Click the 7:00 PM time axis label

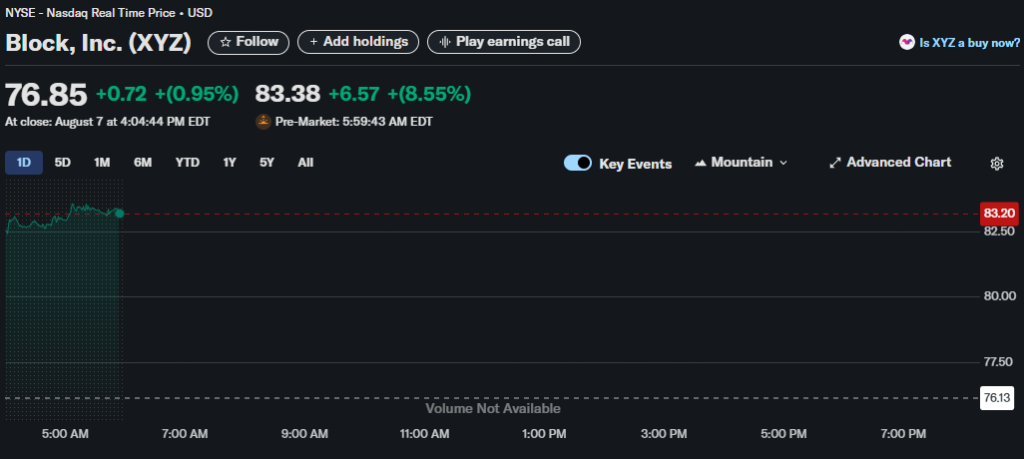click(903, 434)
